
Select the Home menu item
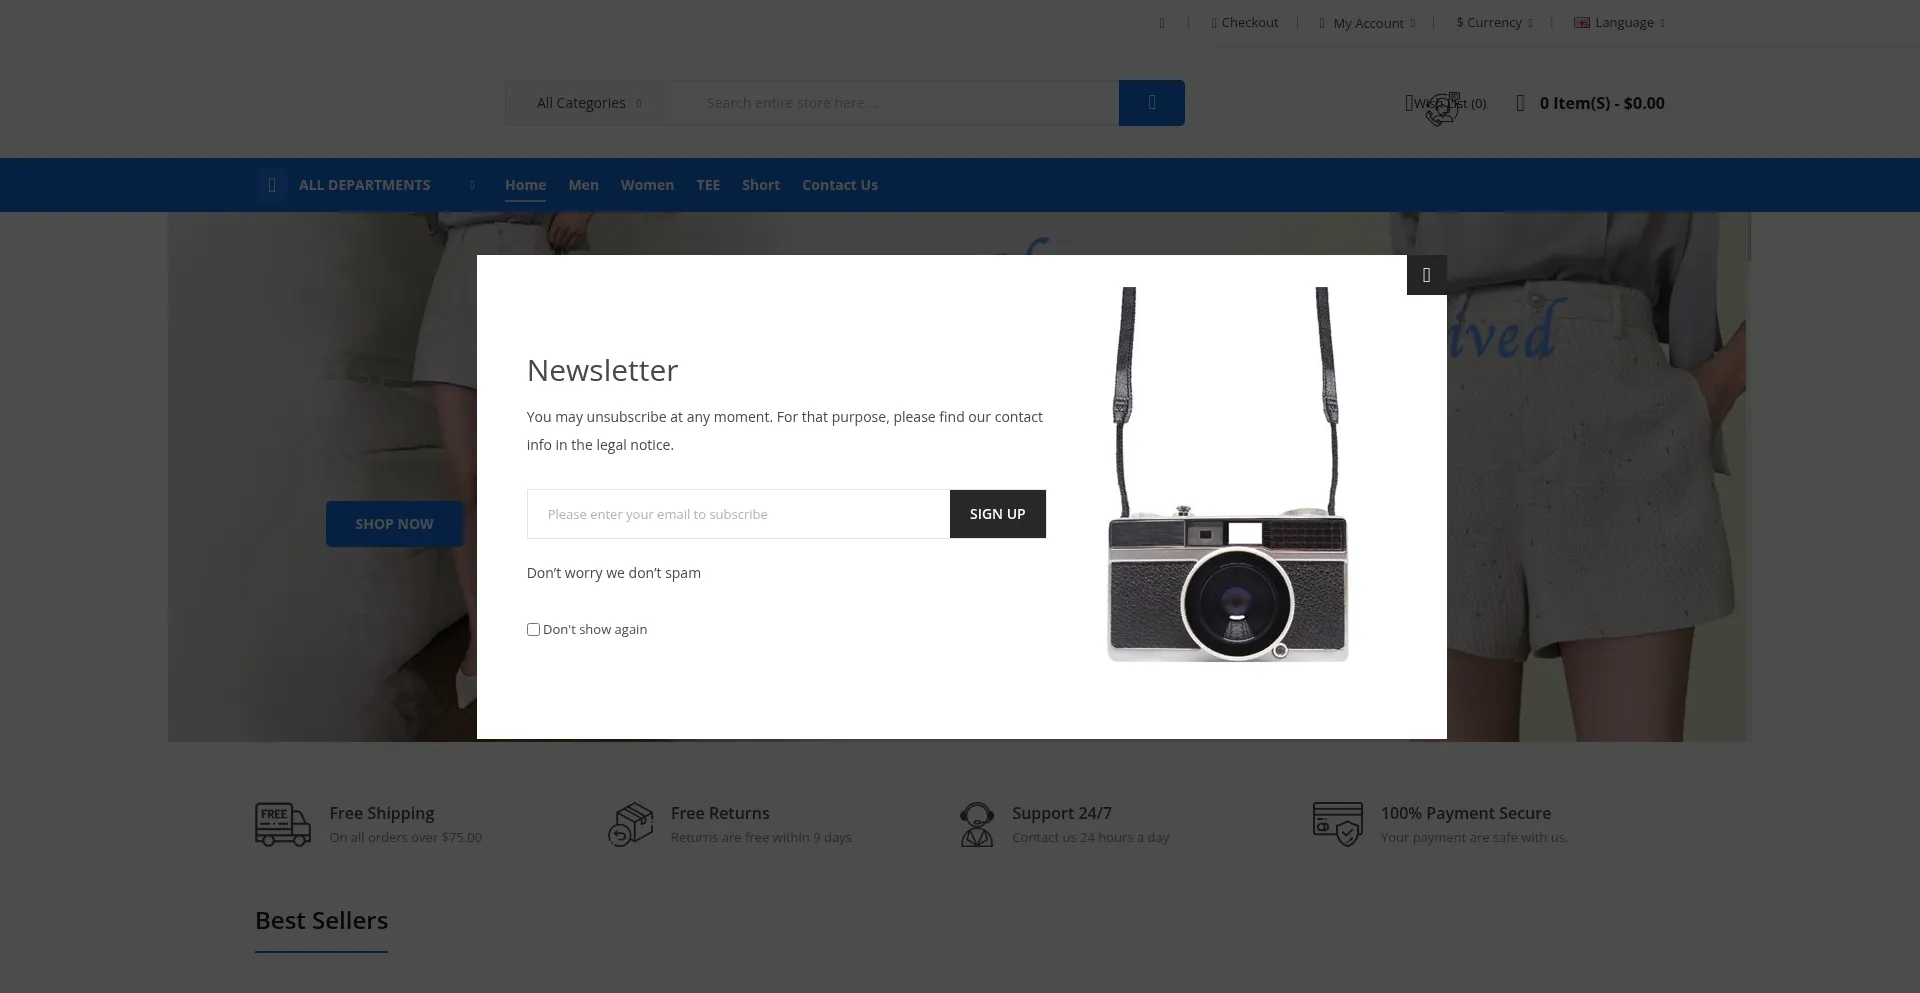pyautogui.click(x=525, y=185)
